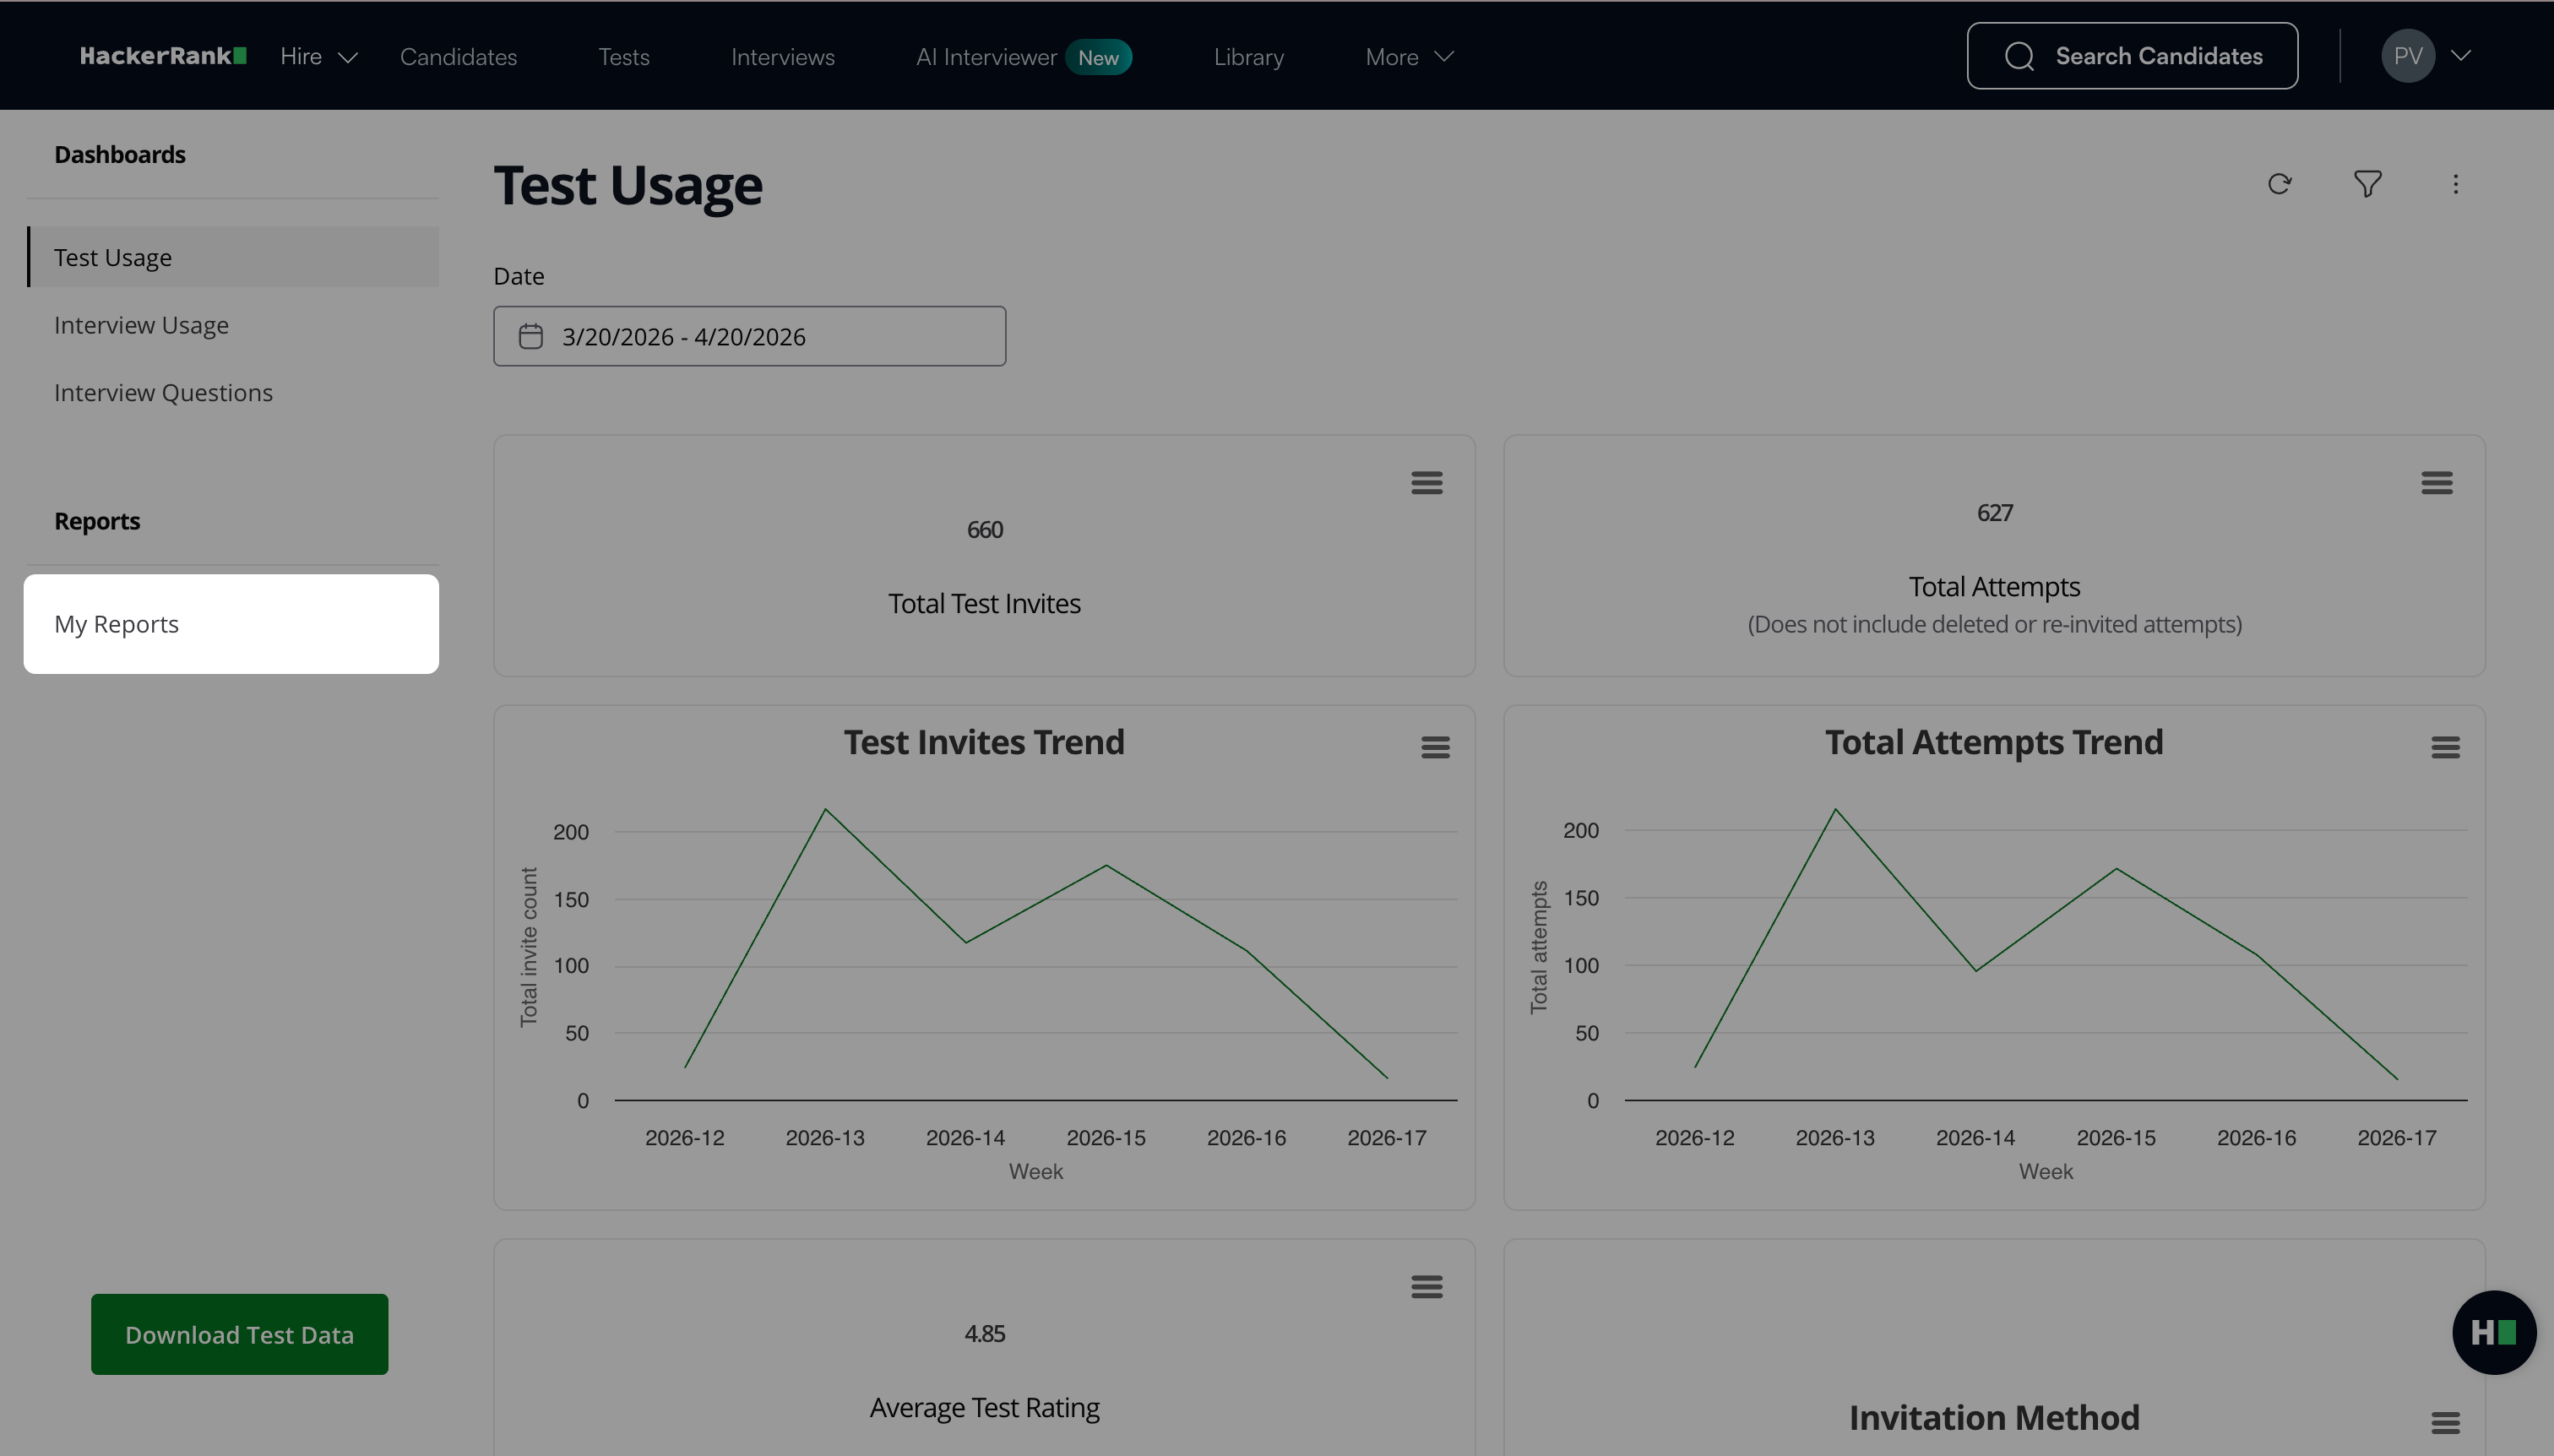Click the refresh dashboard icon
Image resolution: width=2554 pixels, height=1456 pixels.
pyautogui.click(x=2279, y=184)
